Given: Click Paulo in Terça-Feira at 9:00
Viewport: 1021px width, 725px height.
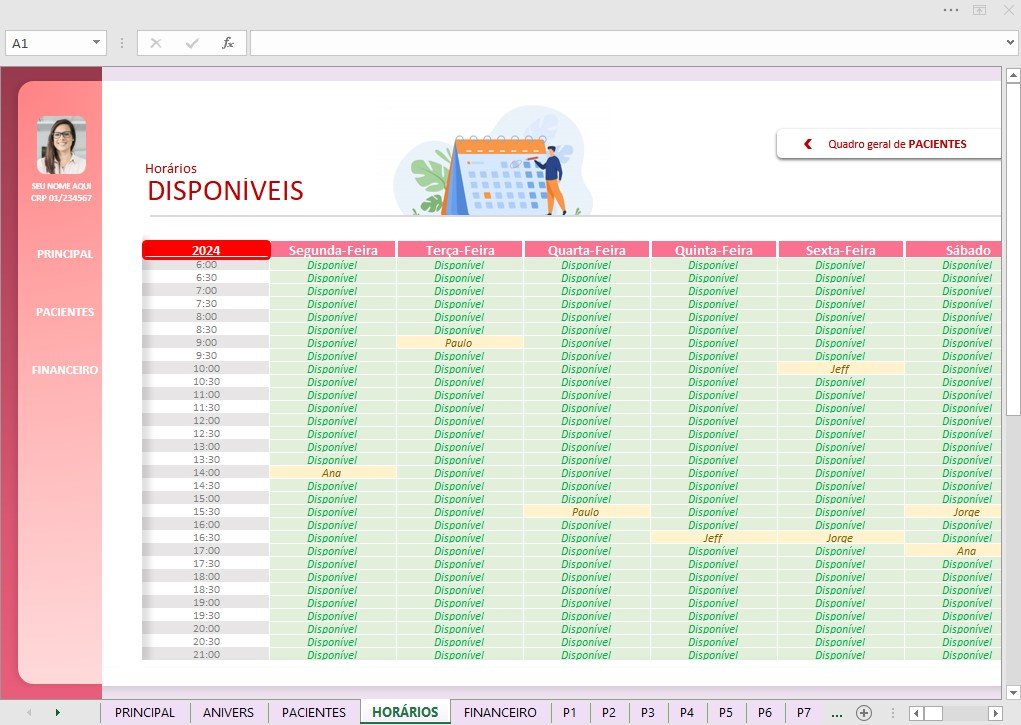Looking at the screenshot, I should click(459, 343).
